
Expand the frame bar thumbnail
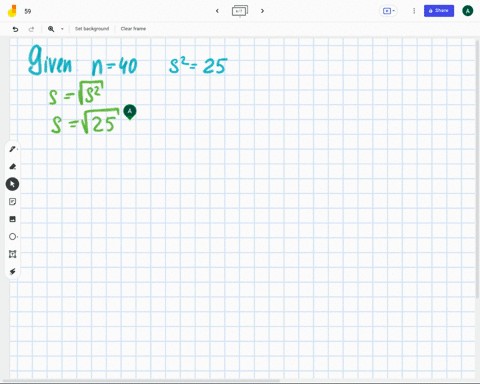pos(240,11)
